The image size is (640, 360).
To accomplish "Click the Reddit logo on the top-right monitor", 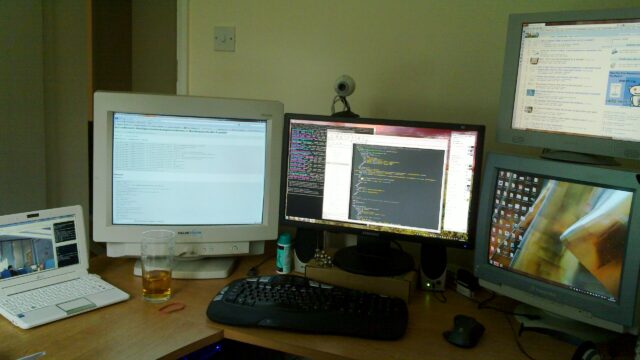I will [532, 34].
